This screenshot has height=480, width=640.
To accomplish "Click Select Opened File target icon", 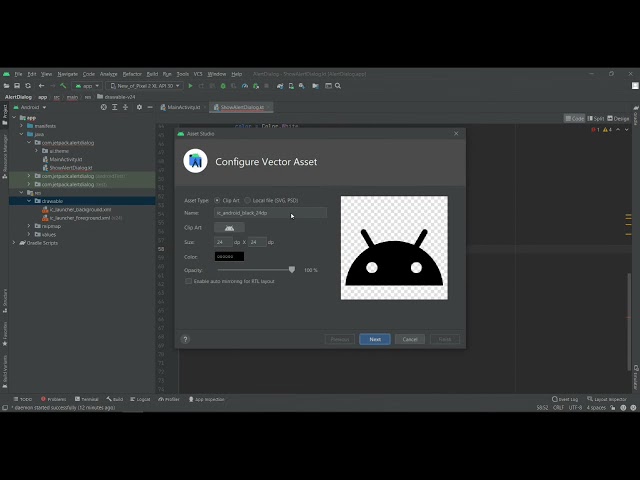I will click(104, 107).
